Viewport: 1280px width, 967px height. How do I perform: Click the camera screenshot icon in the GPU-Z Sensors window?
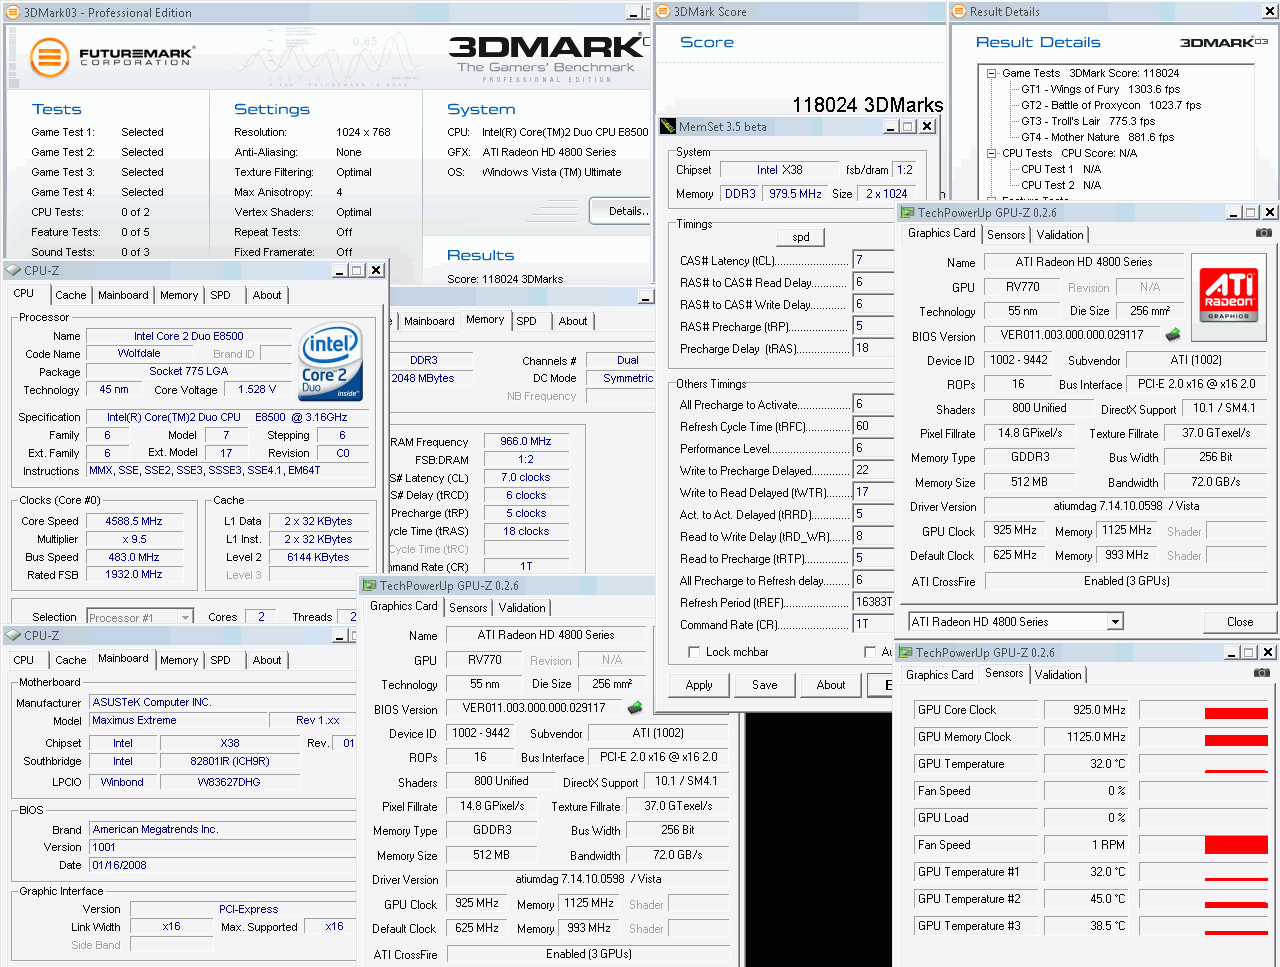coord(1262,673)
